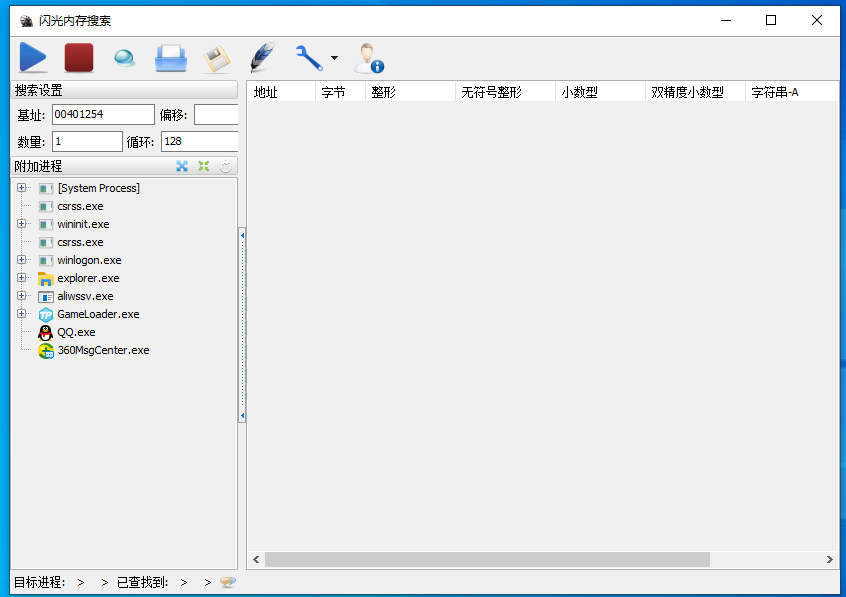
Task: Click the 整形 column header
Action: pos(411,92)
